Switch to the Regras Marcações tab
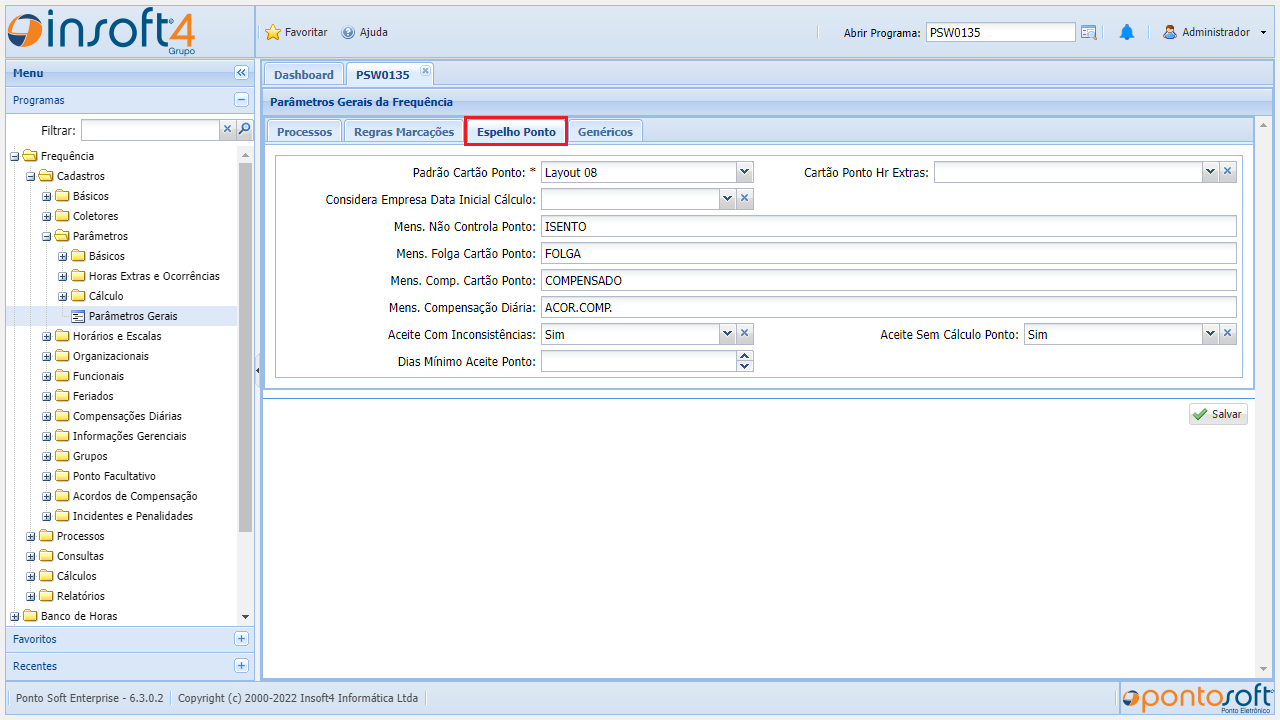The height and width of the screenshot is (720, 1280). click(404, 132)
